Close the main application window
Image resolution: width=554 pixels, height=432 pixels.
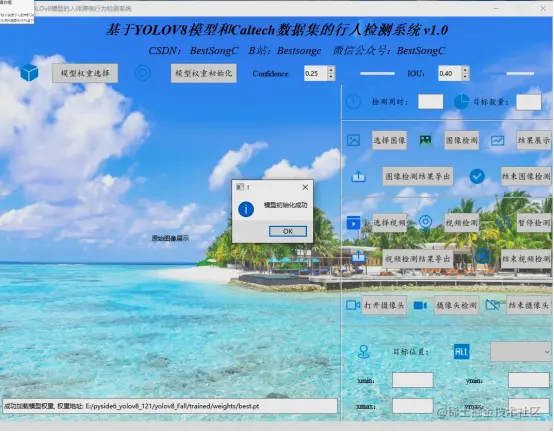(543, 8)
